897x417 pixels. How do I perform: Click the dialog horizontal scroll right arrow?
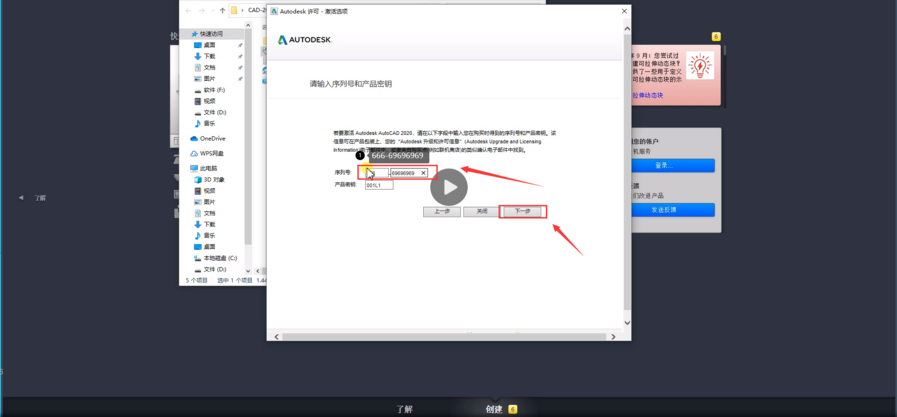point(614,337)
